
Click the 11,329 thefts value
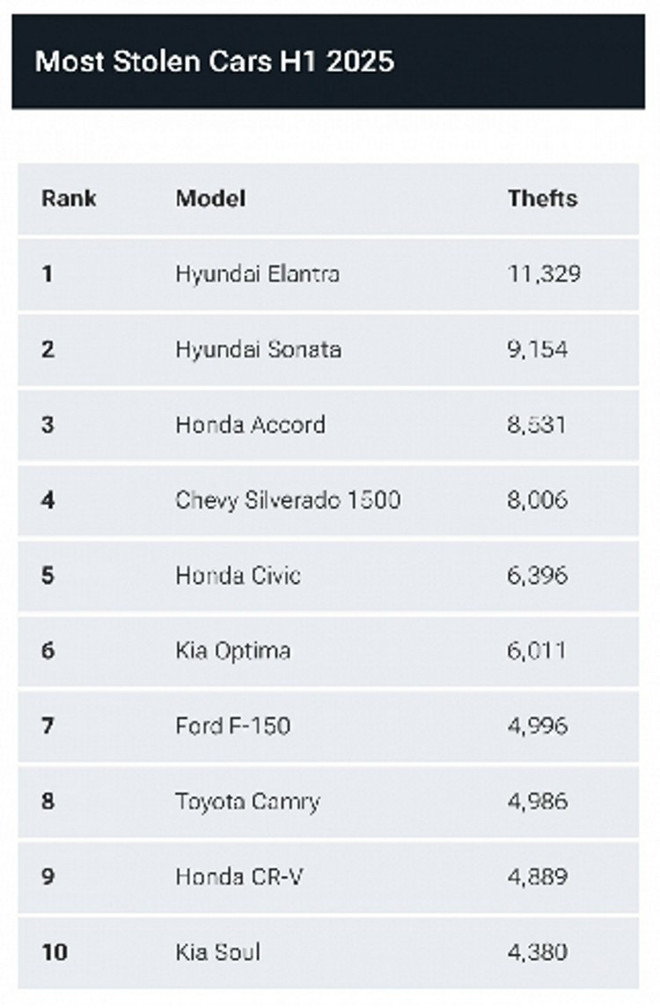544,273
